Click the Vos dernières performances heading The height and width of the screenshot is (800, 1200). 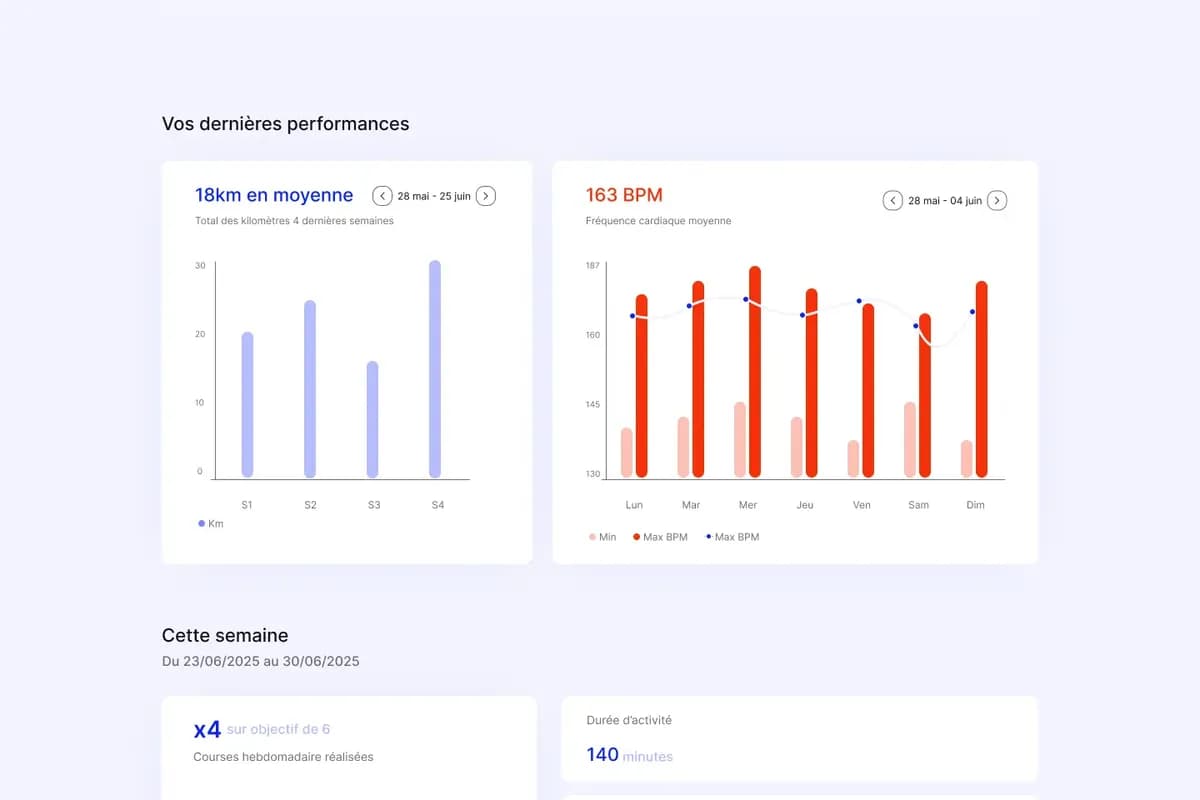[286, 123]
